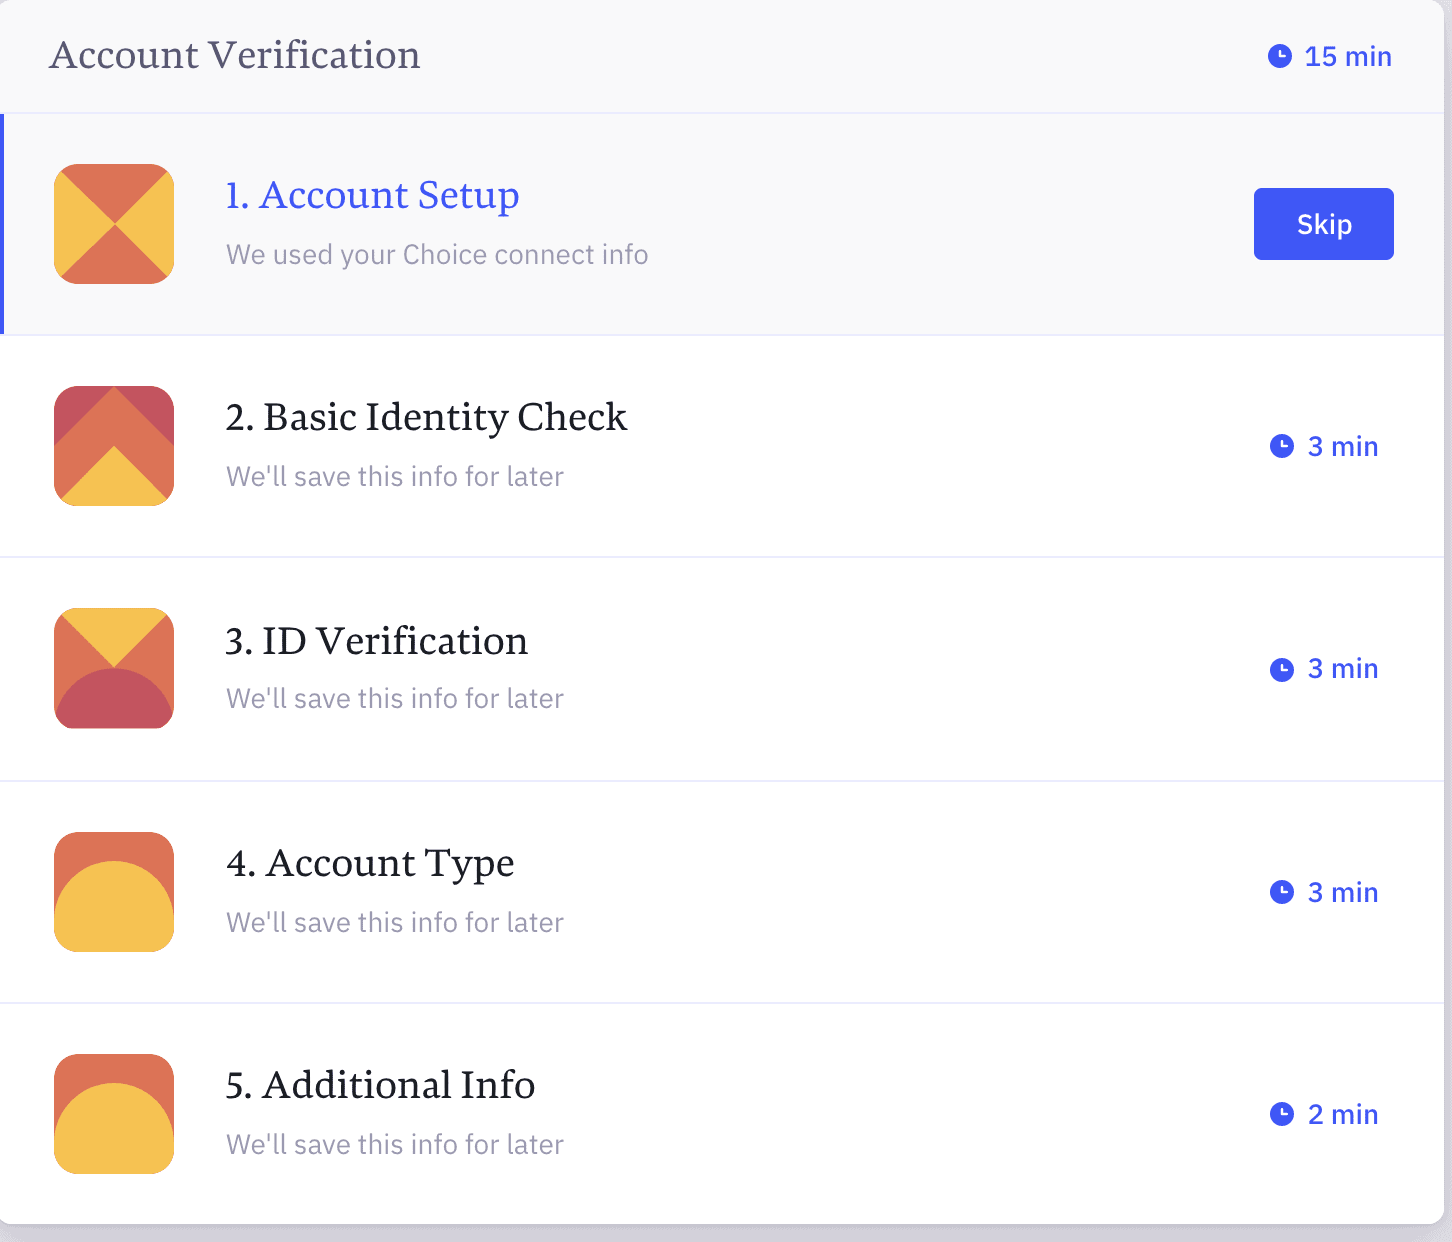This screenshot has width=1452, height=1242.
Task: Click the Basic Identity Check chevron icon
Action: point(114,446)
